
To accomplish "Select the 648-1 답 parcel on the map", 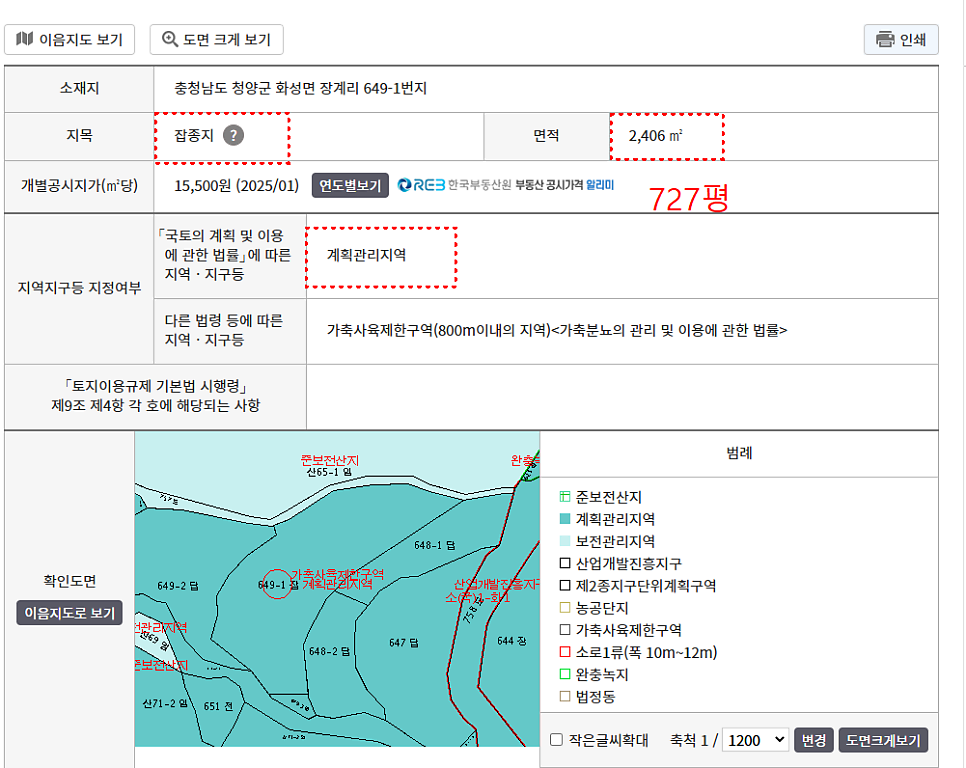I will click(x=434, y=545).
